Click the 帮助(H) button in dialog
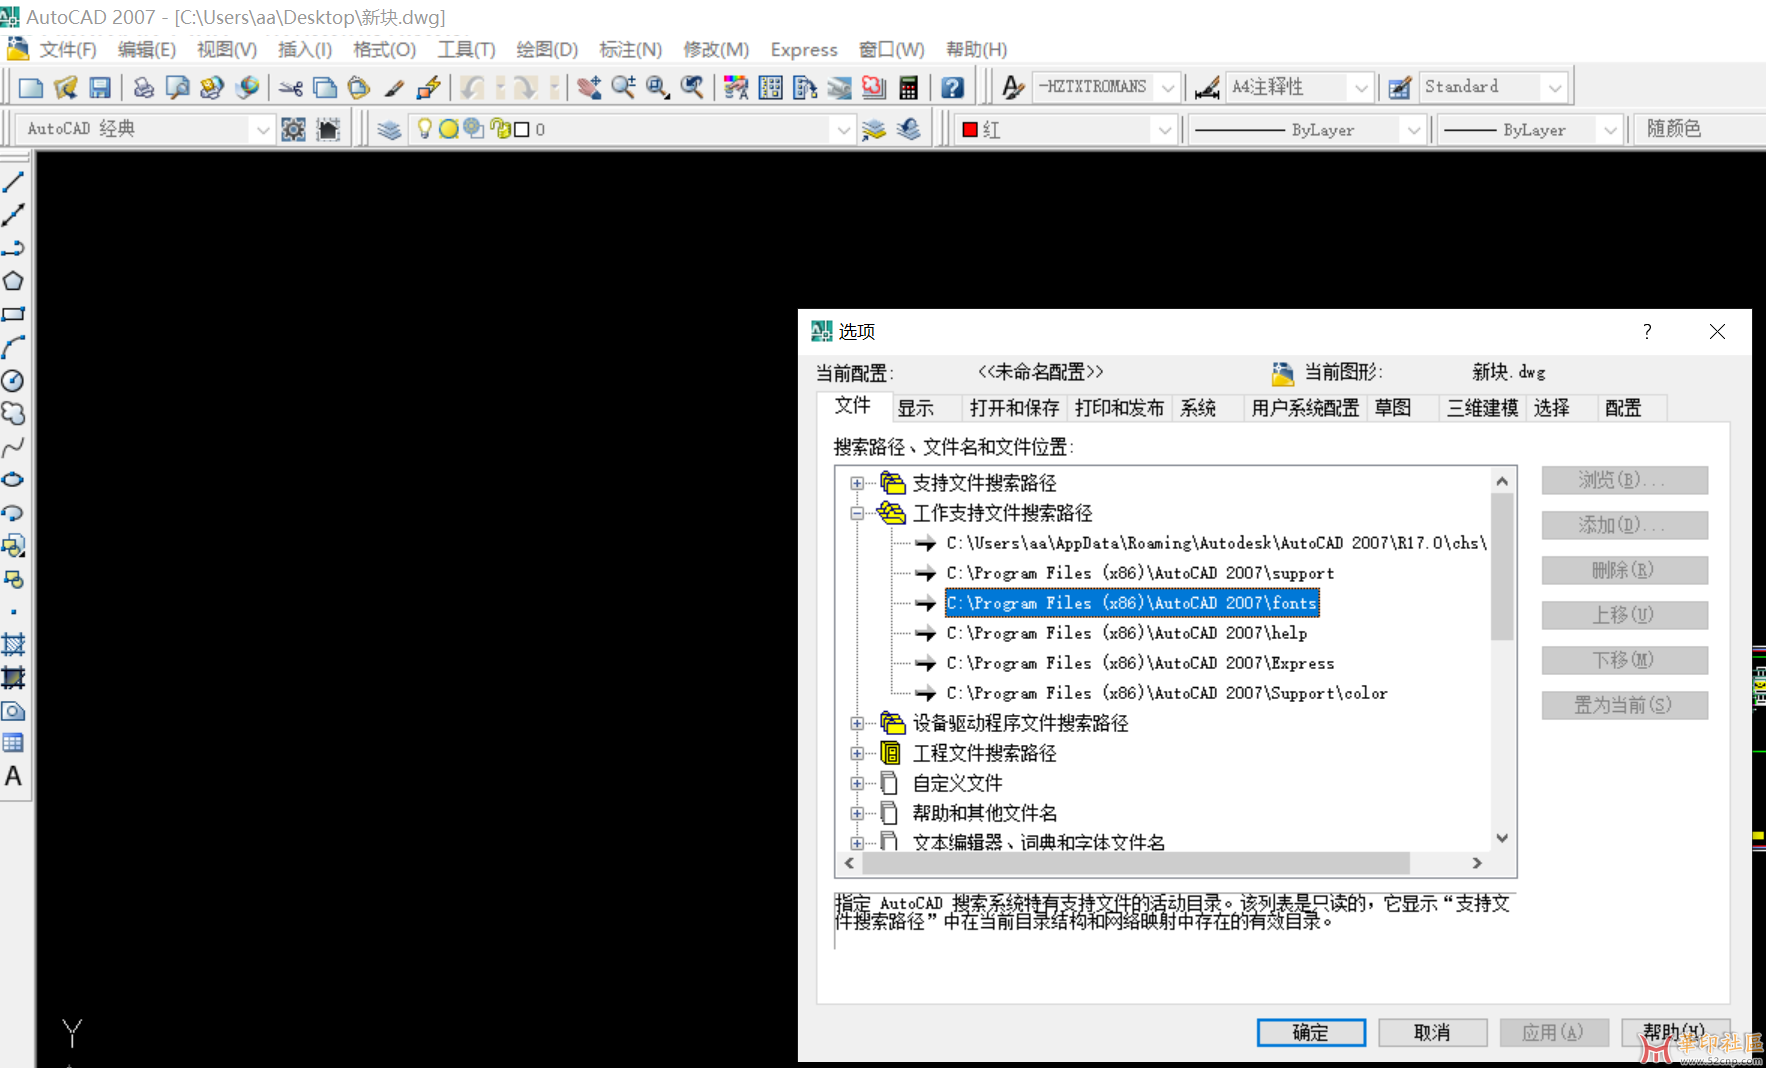1766x1068 pixels. (x=1675, y=1032)
